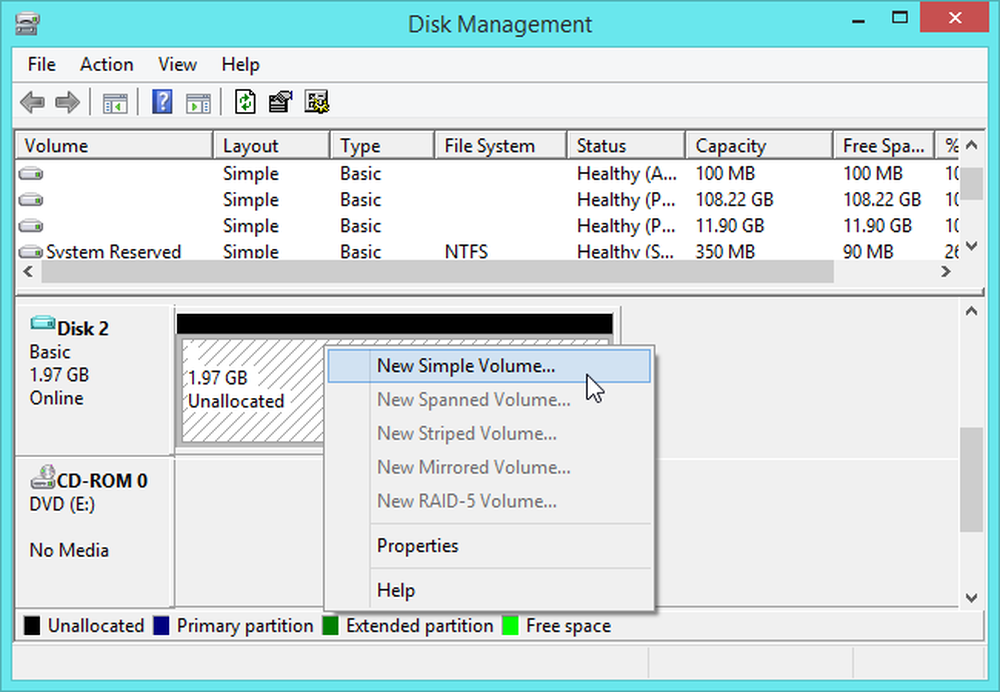Viewport: 1000px width, 692px height.
Task: Click volume list scroll down arrow
Action: coord(971,246)
